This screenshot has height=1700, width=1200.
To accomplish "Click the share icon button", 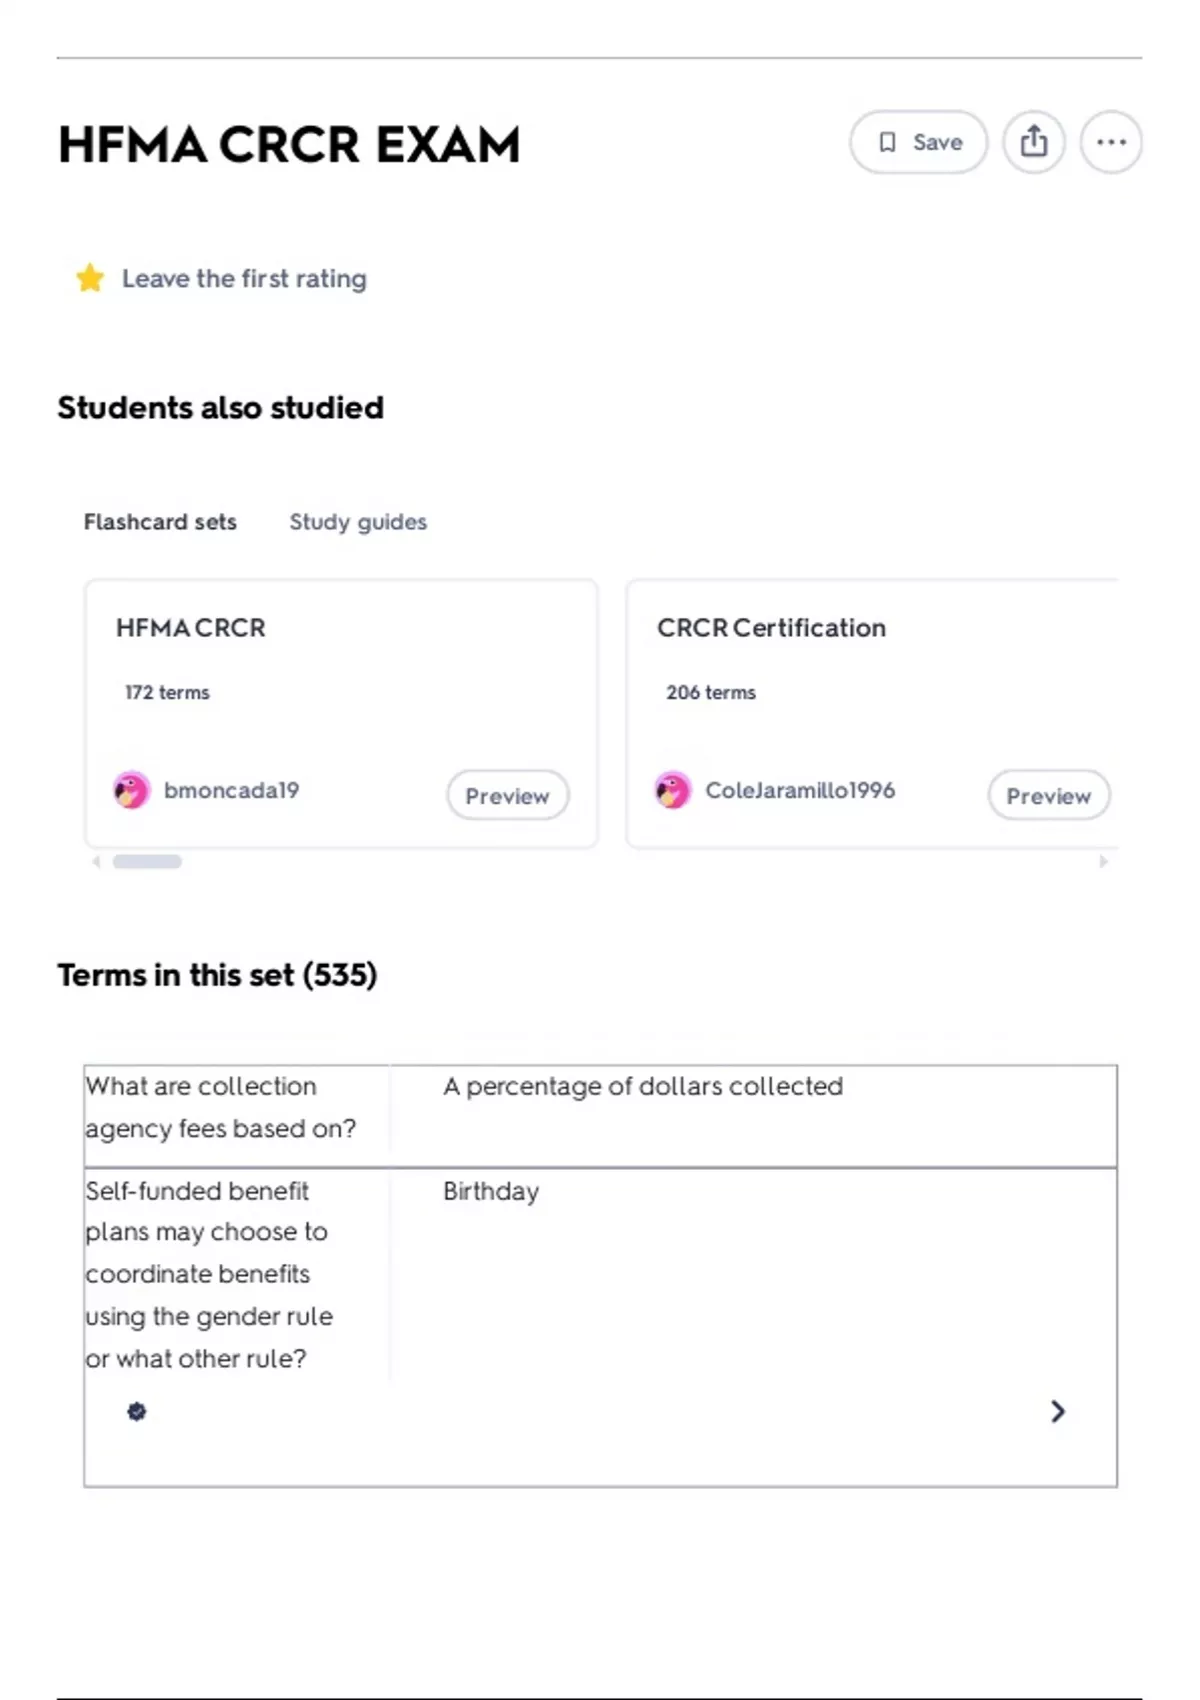I will [x=1033, y=142].
